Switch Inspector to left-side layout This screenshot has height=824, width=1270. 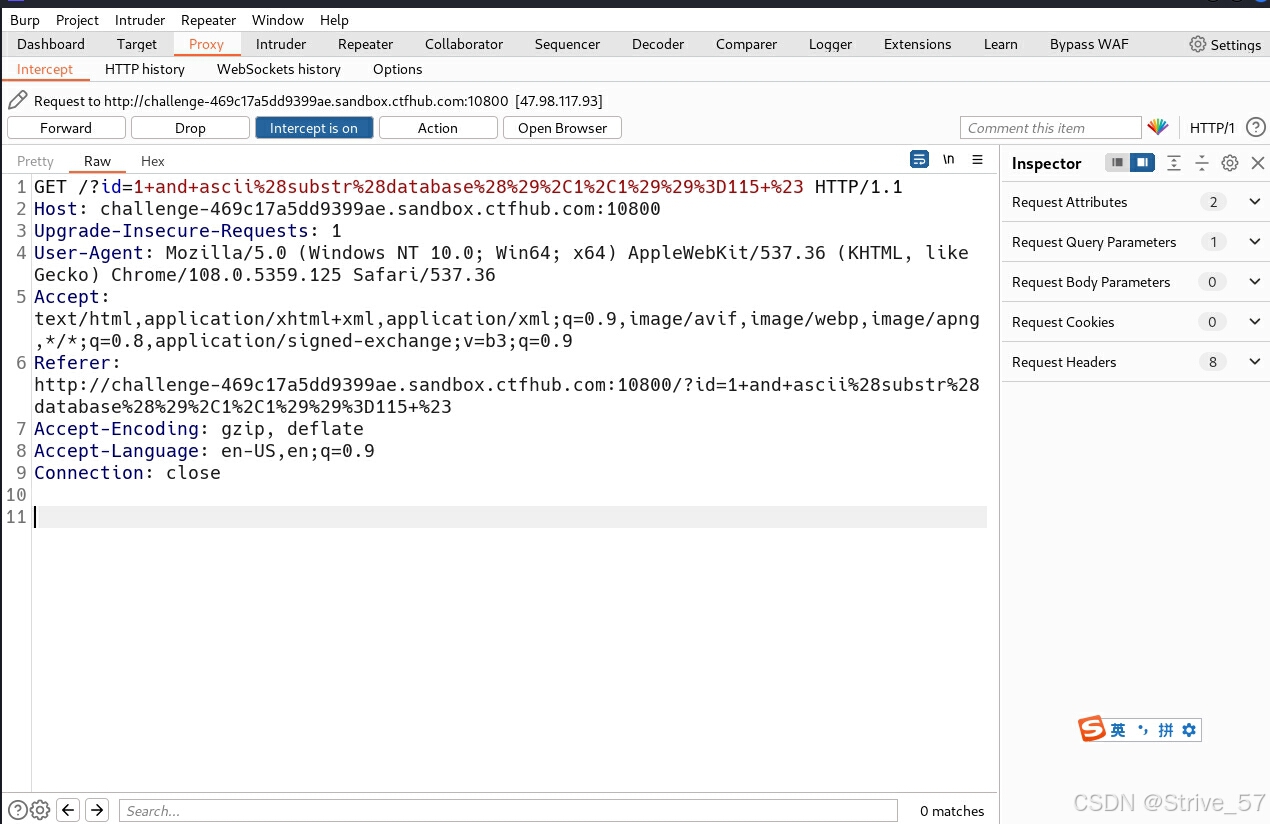point(1118,162)
